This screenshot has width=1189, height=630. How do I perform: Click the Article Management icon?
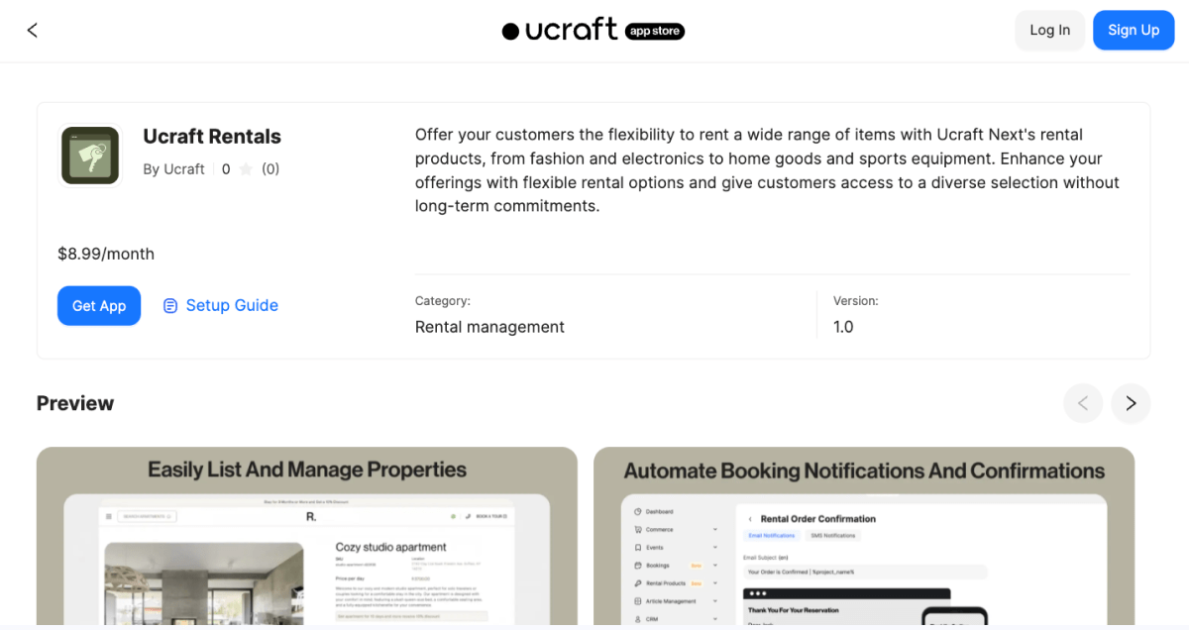[x=637, y=601]
